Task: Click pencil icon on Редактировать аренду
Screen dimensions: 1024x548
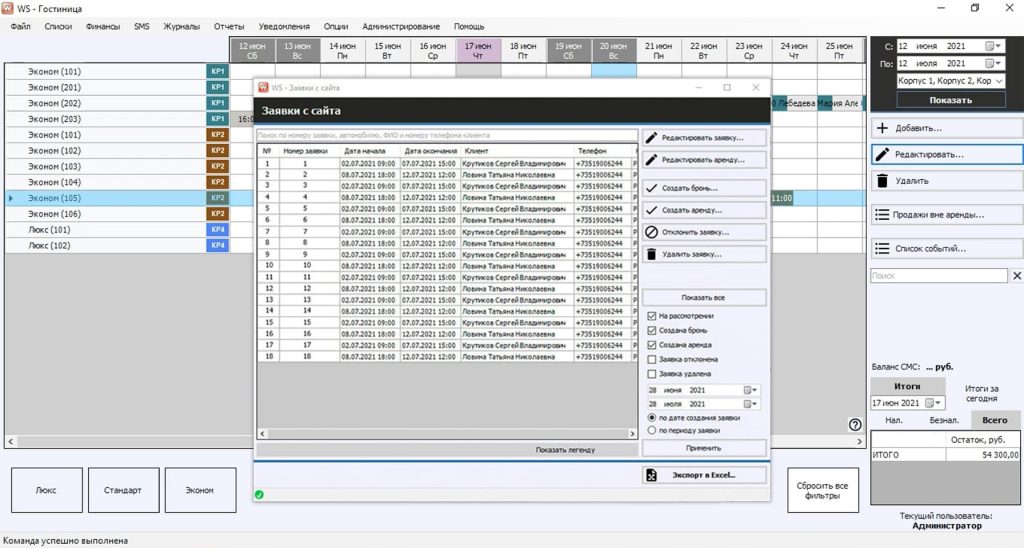Action: pyautogui.click(x=651, y=159)
